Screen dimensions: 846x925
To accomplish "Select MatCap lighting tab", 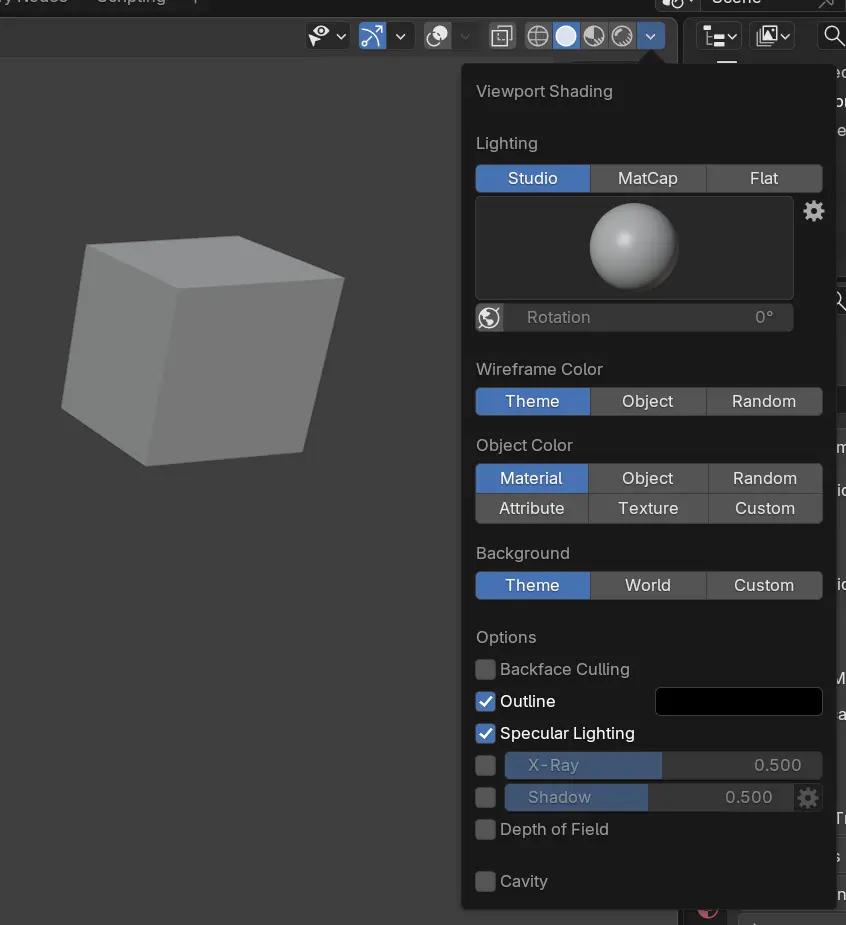I will pos(648,178).
